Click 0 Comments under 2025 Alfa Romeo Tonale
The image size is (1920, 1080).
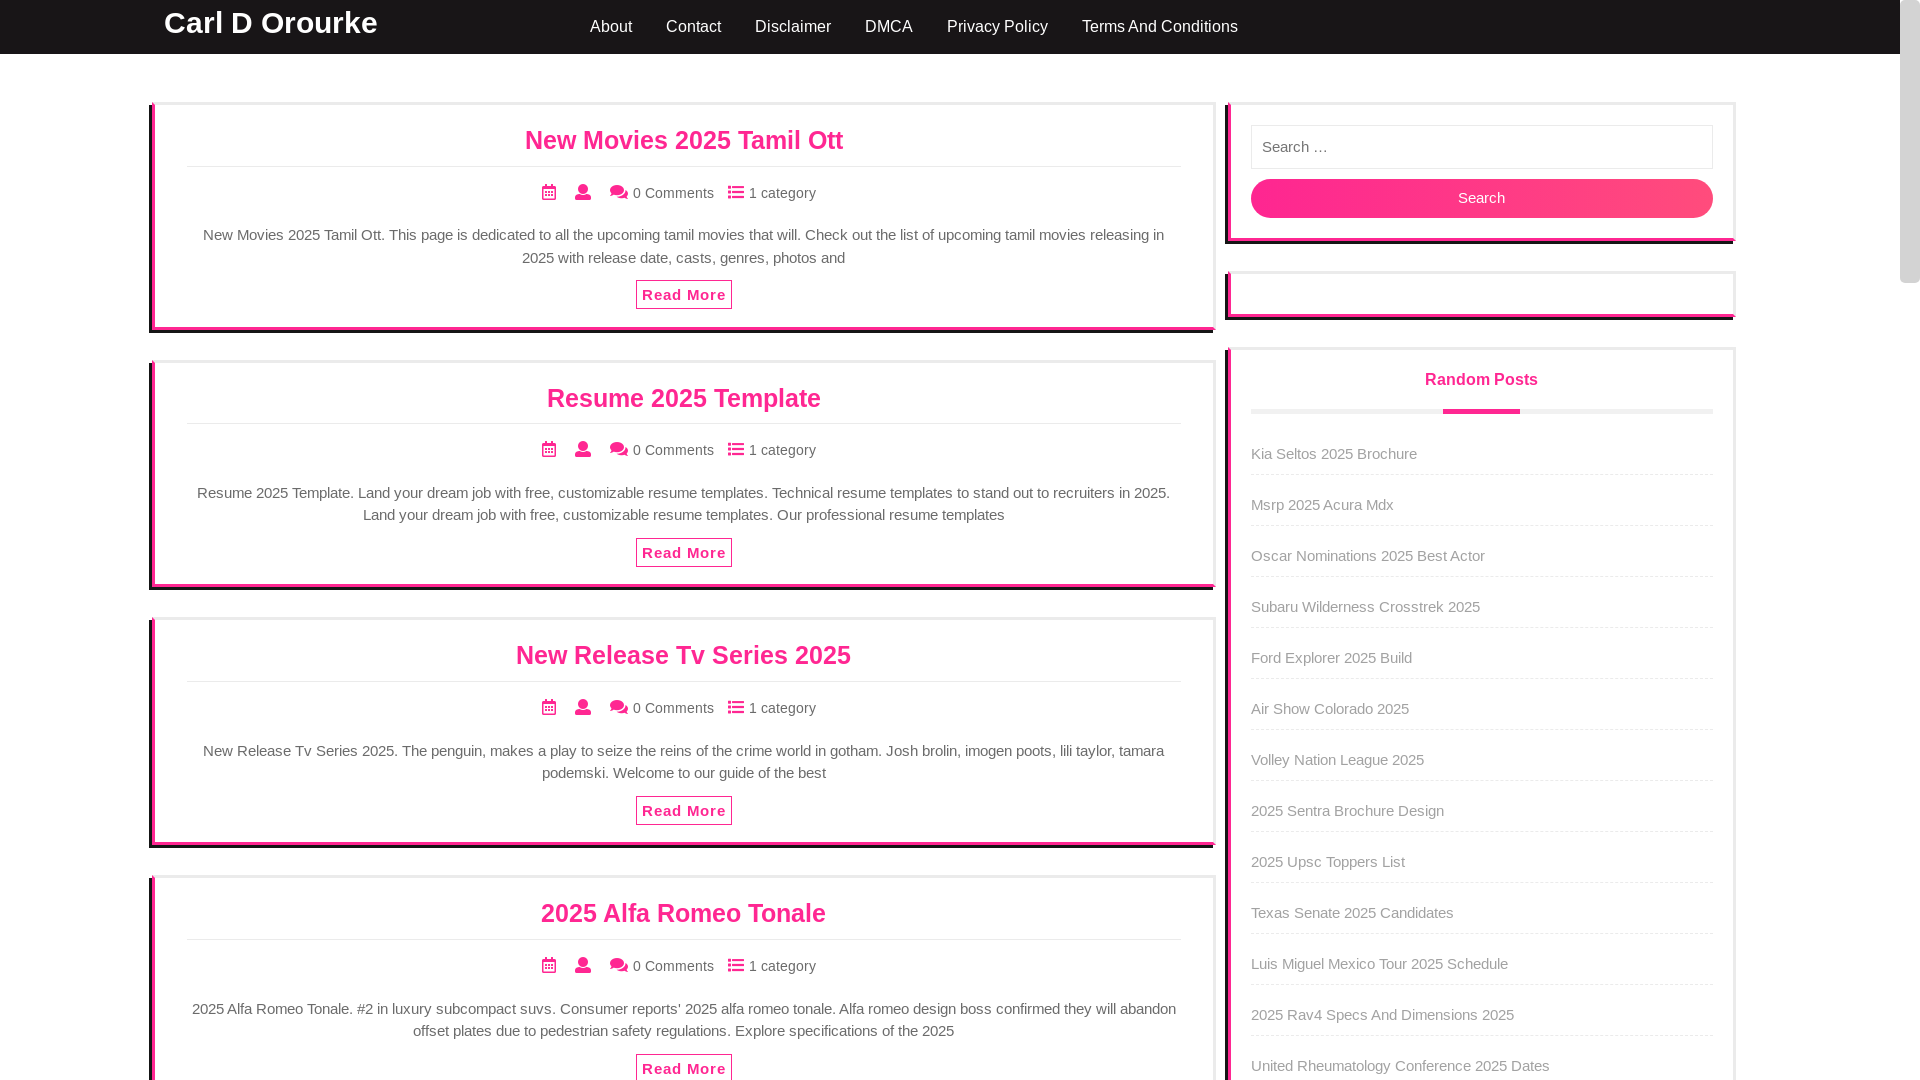(673, 966)
